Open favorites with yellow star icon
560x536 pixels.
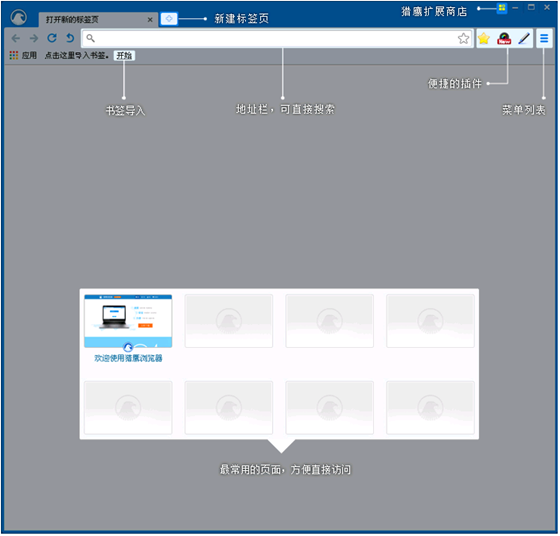tap(484, 38)
